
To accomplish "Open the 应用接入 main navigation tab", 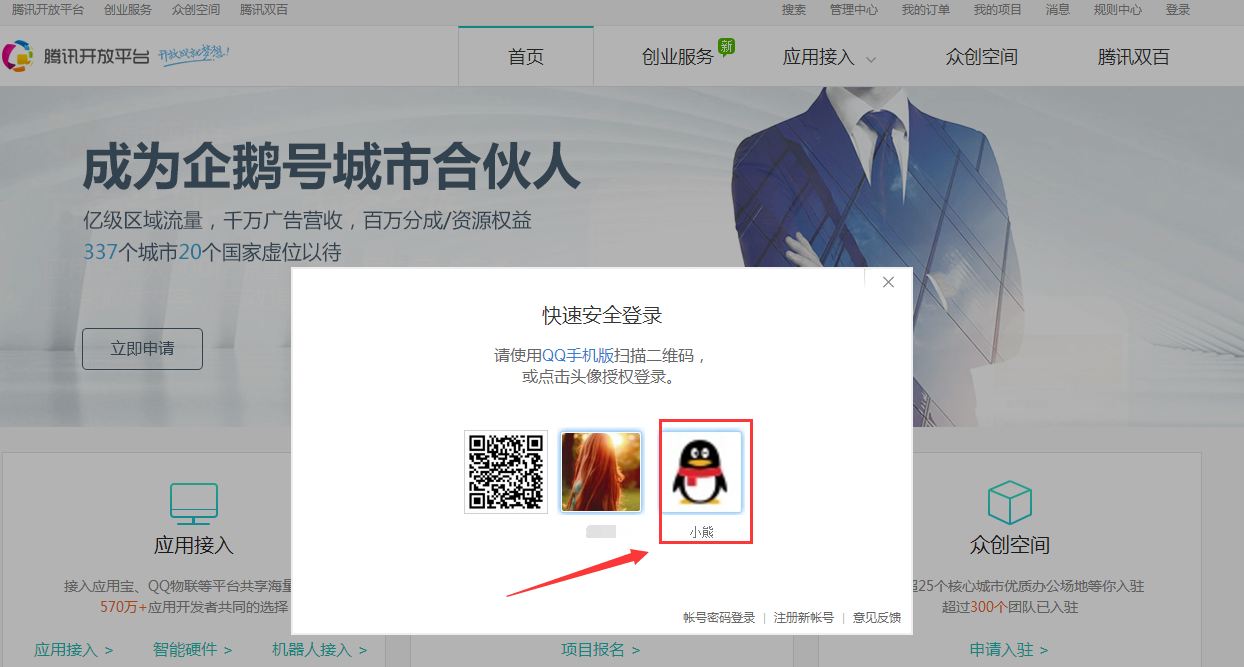I will tap(819, 57).
